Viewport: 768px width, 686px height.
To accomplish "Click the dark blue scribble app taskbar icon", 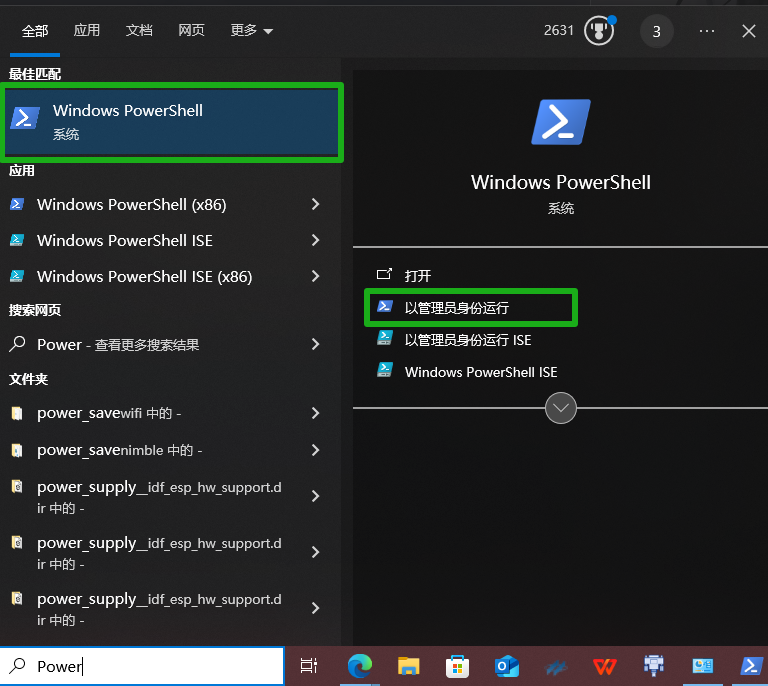I will 555,667.
